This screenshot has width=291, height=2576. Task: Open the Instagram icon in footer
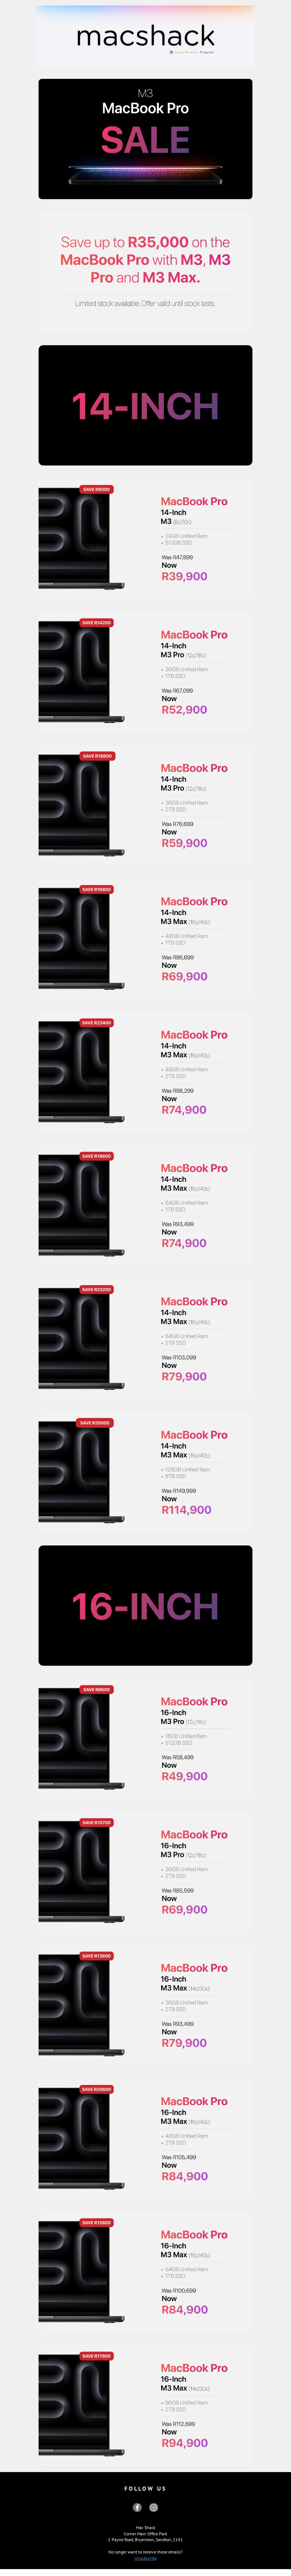pos(154,2507)
